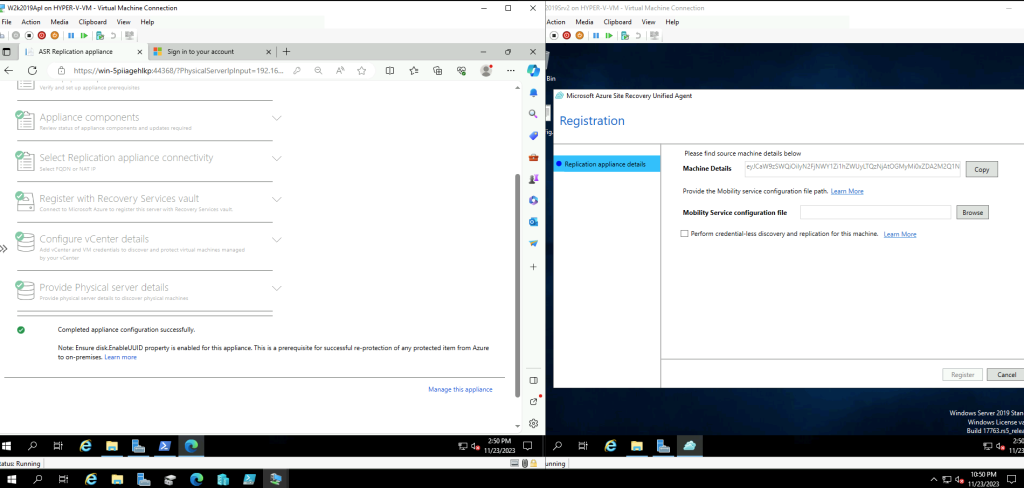Refresh the Edge browser page
The width and height of the screenshot is (1024, 488).
click(x=32, y=71)
